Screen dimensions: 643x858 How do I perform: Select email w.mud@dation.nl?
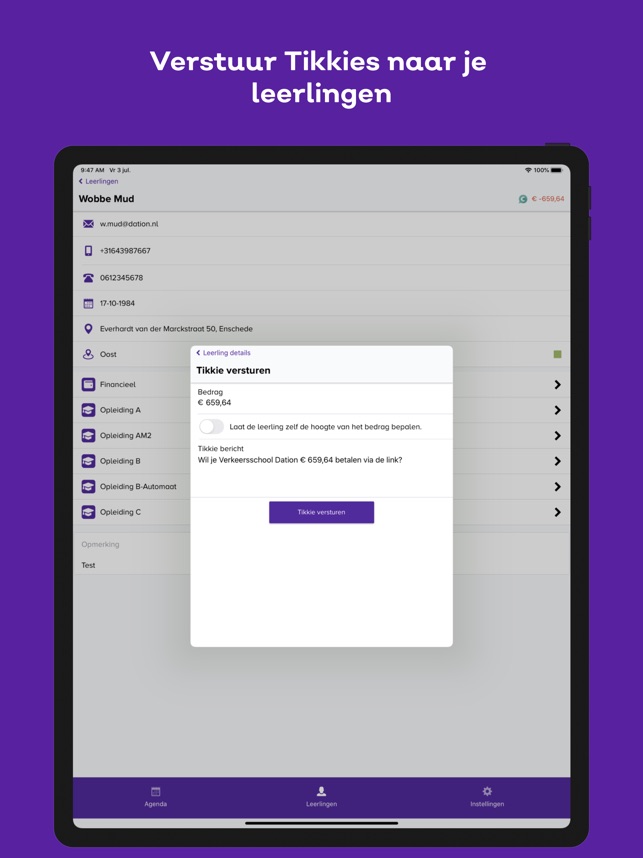(x=129, y=224)
